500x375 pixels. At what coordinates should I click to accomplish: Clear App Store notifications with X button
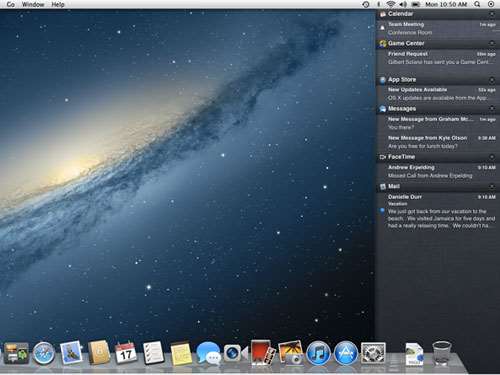[492, 80]
